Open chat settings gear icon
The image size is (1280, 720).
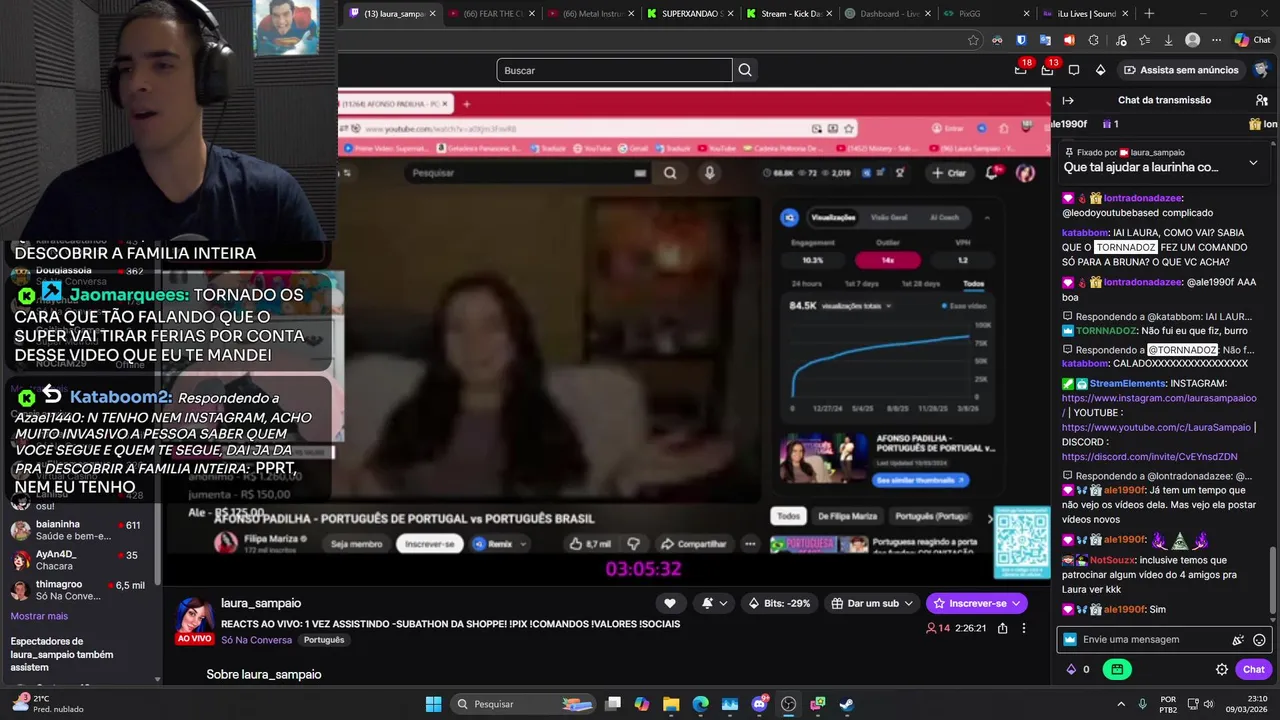click(1222, 669)
